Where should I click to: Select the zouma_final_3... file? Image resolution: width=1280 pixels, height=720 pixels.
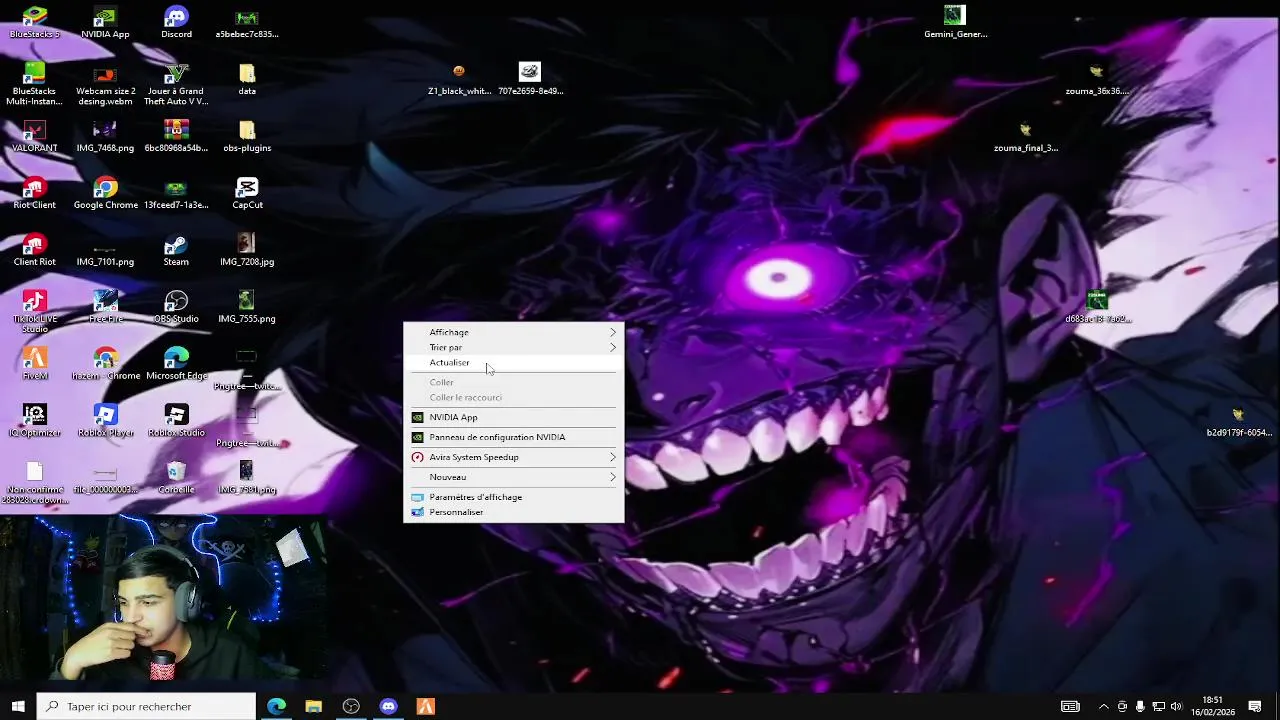(x=1026, y=136)
